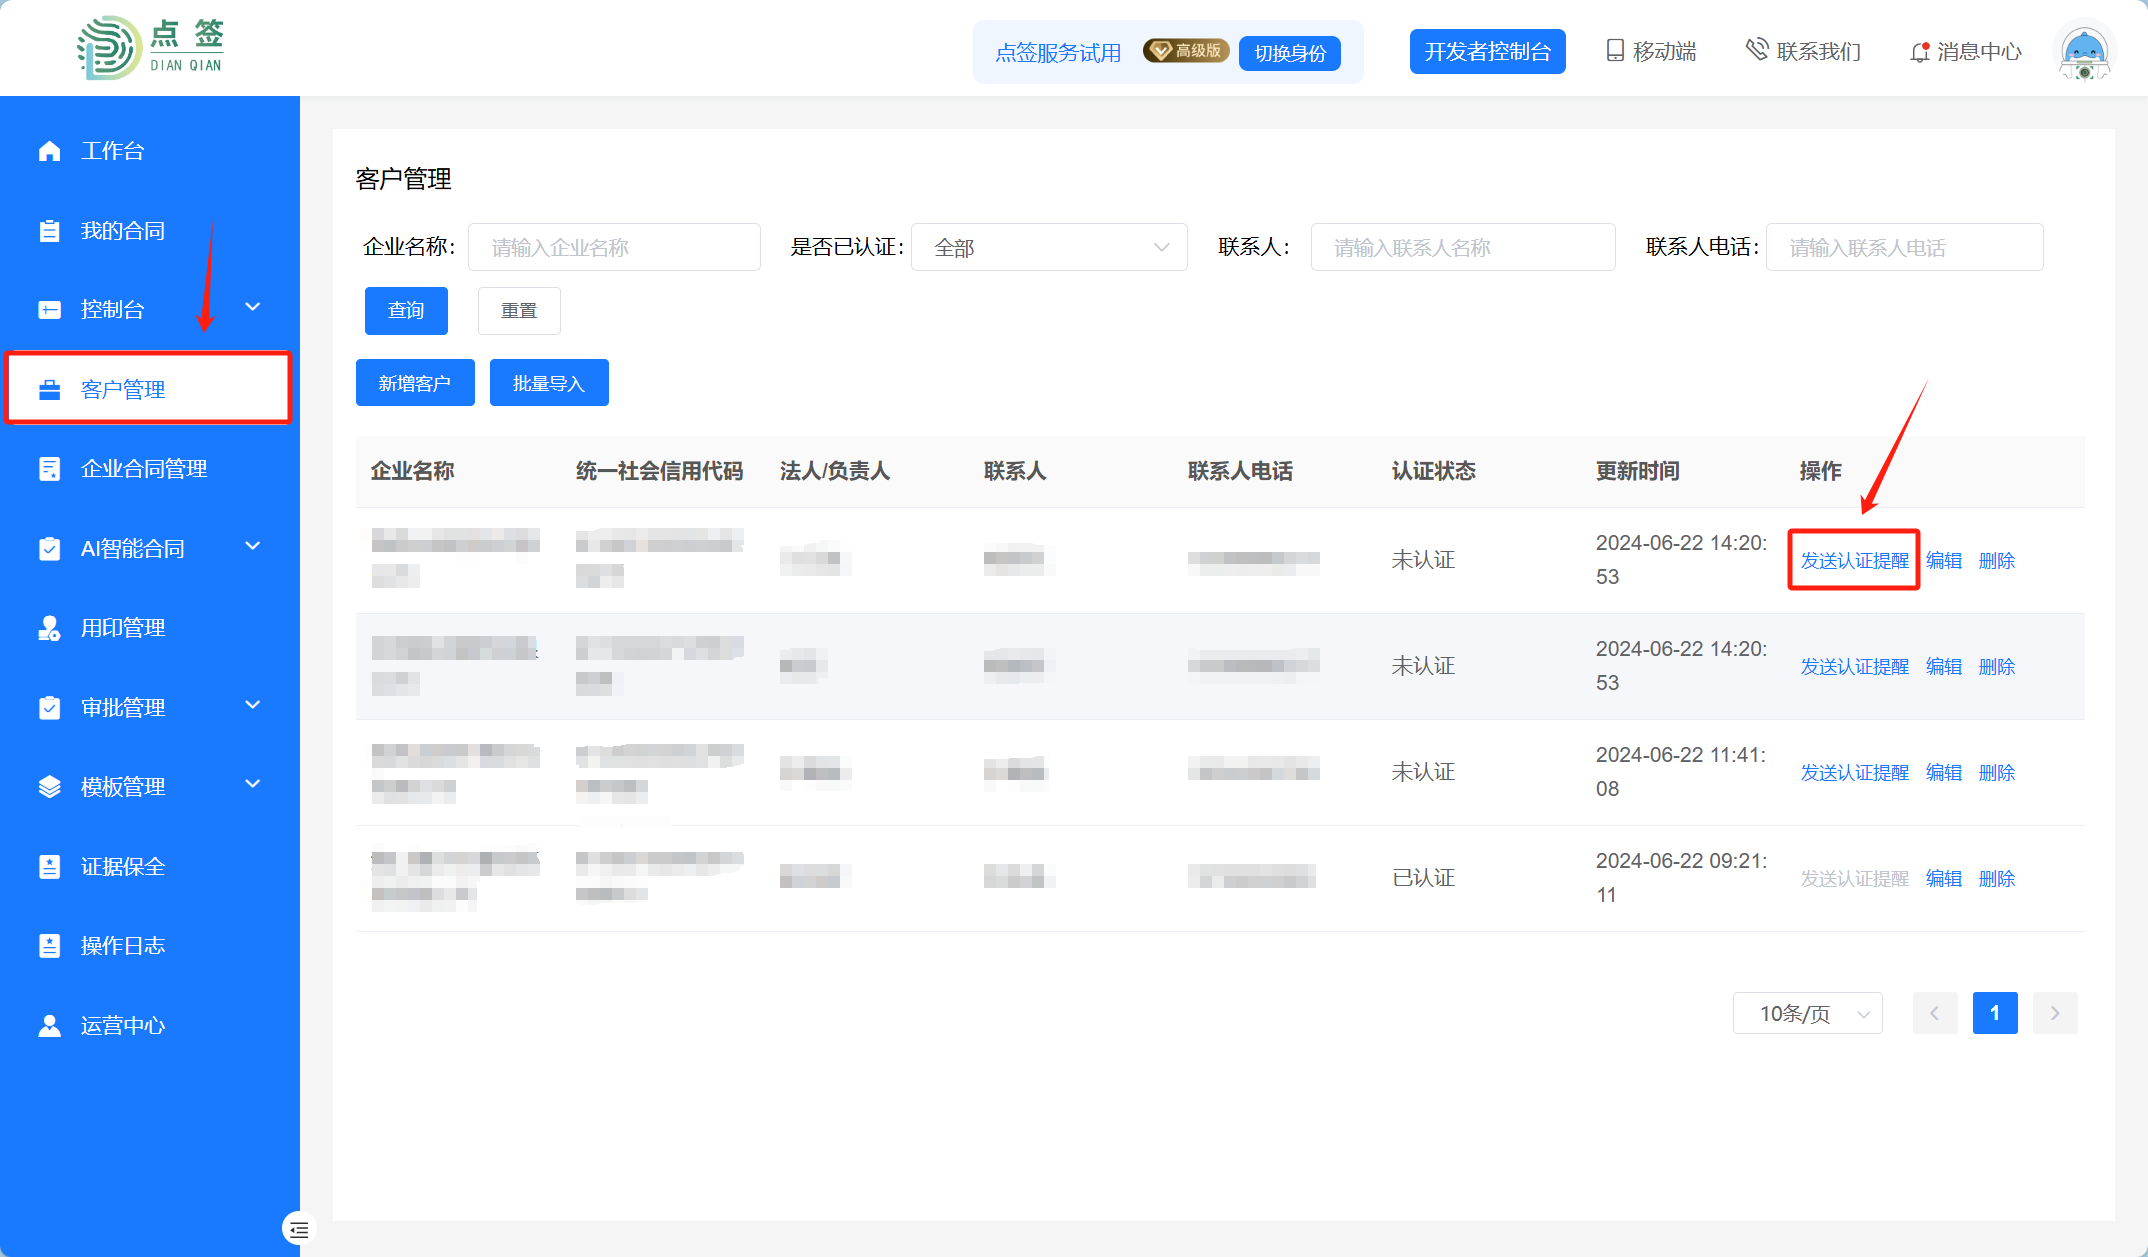Expand the 模板管理 submenu chevron
Screen dimensions: 2148x1257
tap(253, 784)
